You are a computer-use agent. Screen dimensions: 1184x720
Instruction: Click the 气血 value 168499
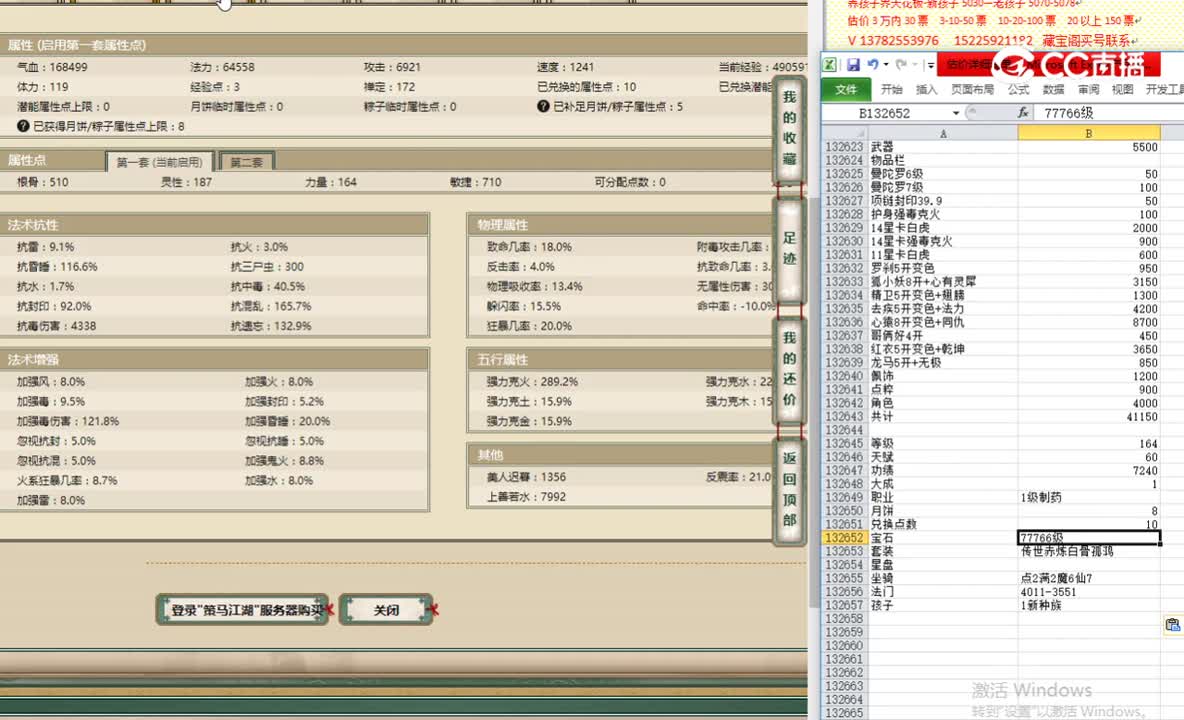tap(68, 67)
